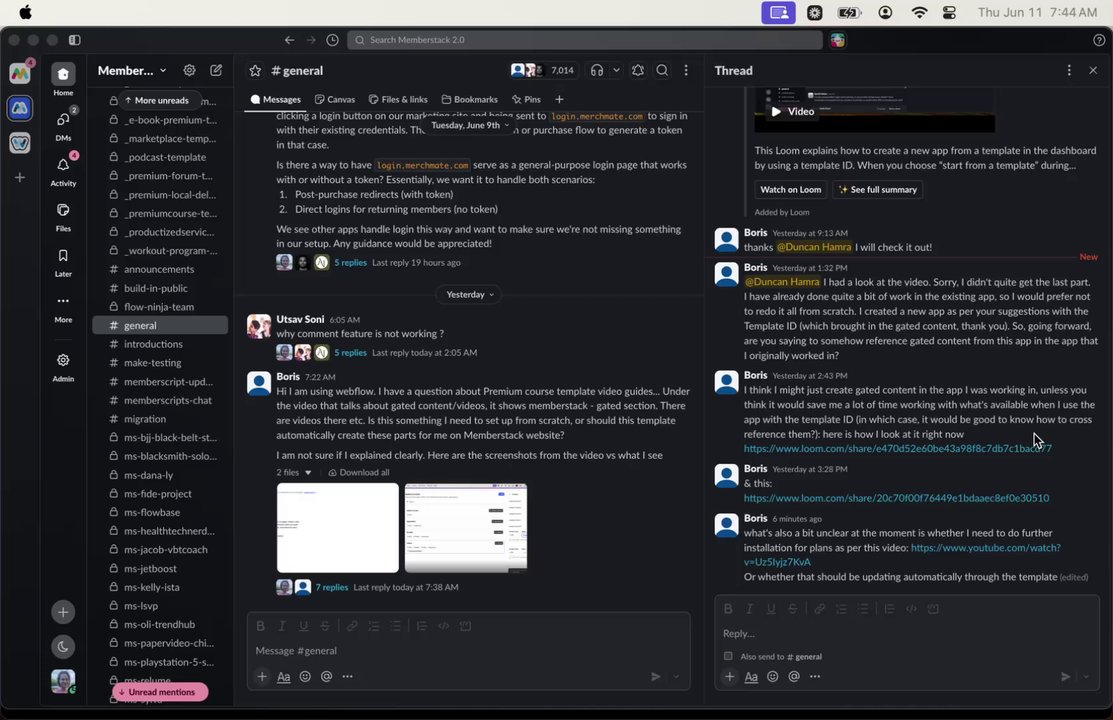Jump to More unreads
The image size is (1113, 720).
pos(157,100)
